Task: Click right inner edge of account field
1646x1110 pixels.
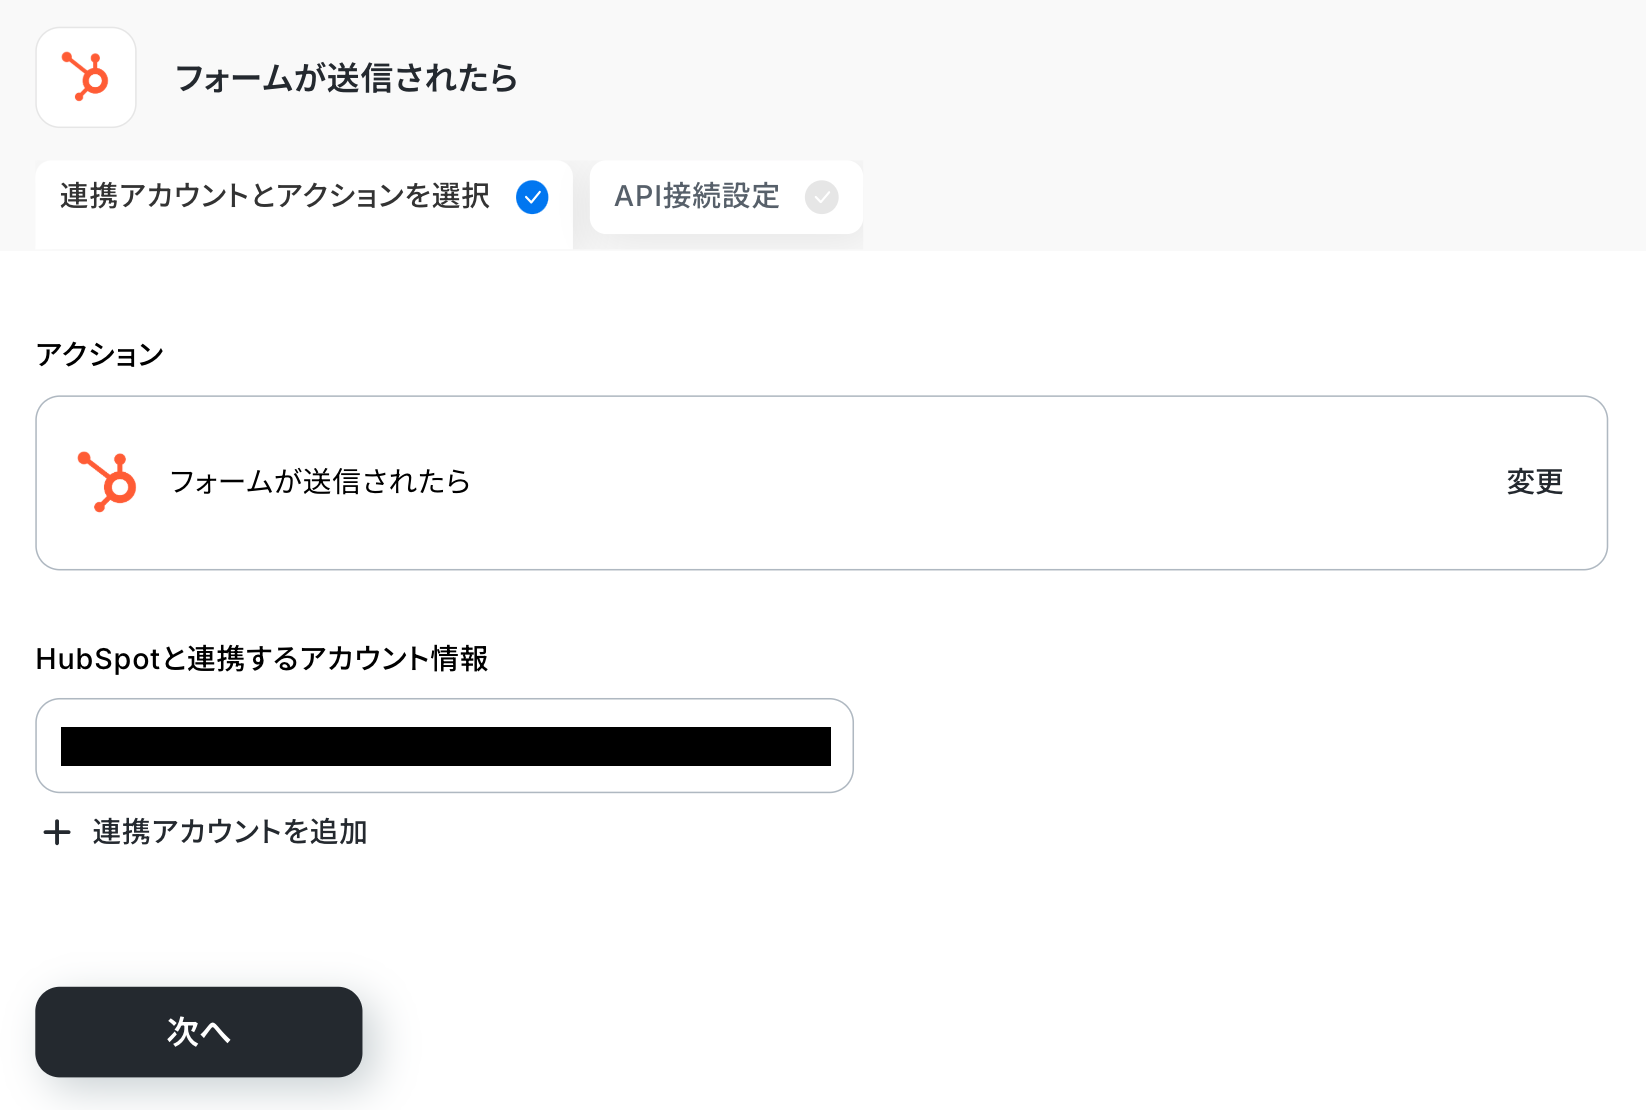Action: 842,746
